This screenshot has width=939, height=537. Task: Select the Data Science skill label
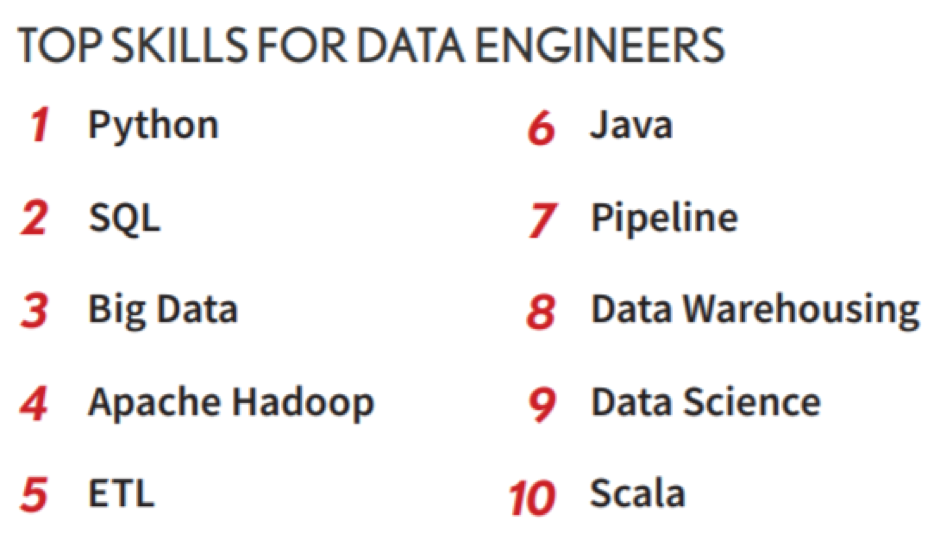click(x=705, y=401)
